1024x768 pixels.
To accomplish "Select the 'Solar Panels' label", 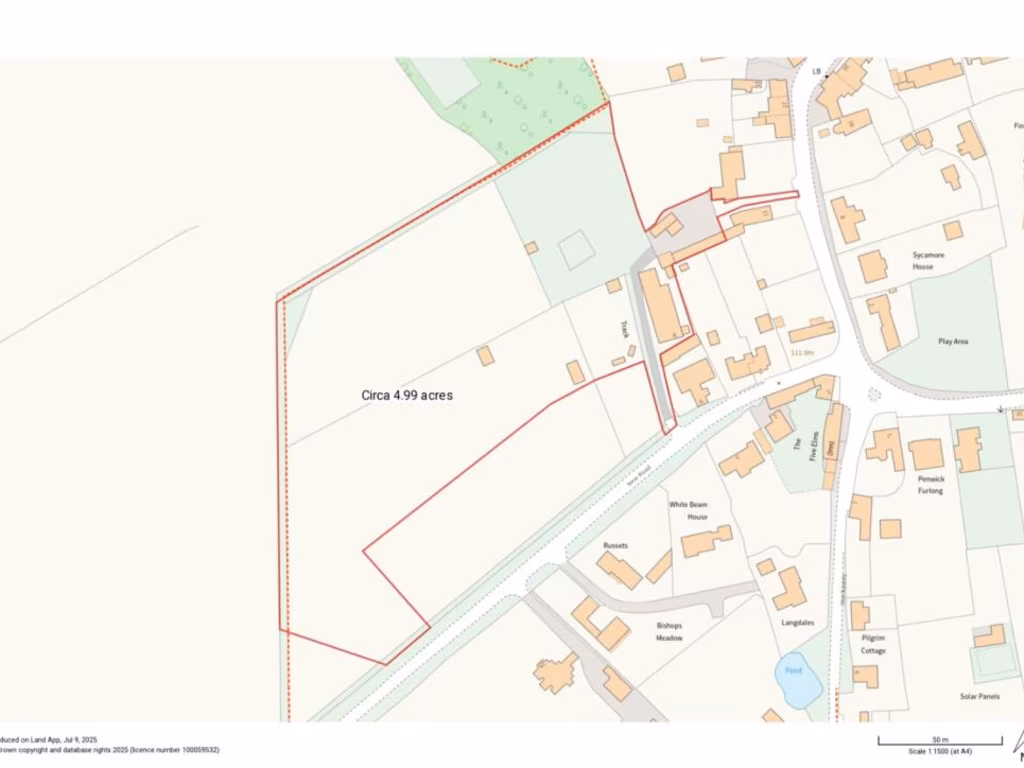I will [x=980, y=696].
